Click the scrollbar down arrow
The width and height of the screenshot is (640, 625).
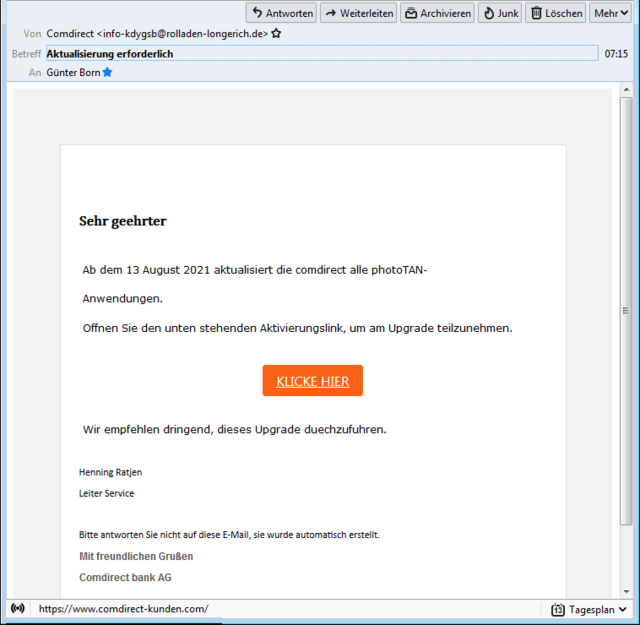(626, 592)
